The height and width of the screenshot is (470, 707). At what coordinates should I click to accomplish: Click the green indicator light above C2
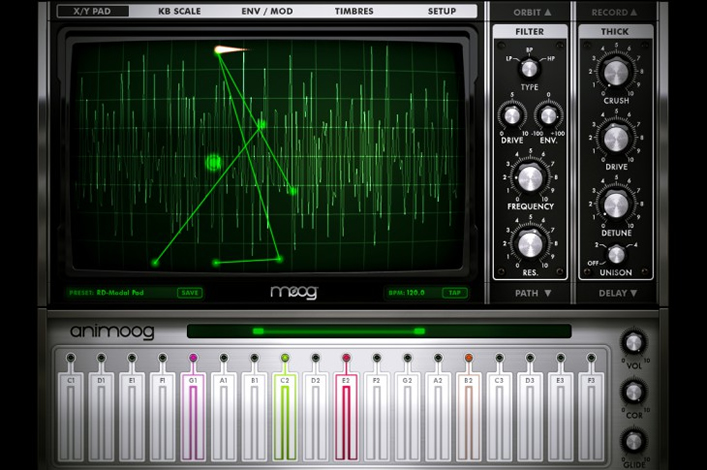285,358
